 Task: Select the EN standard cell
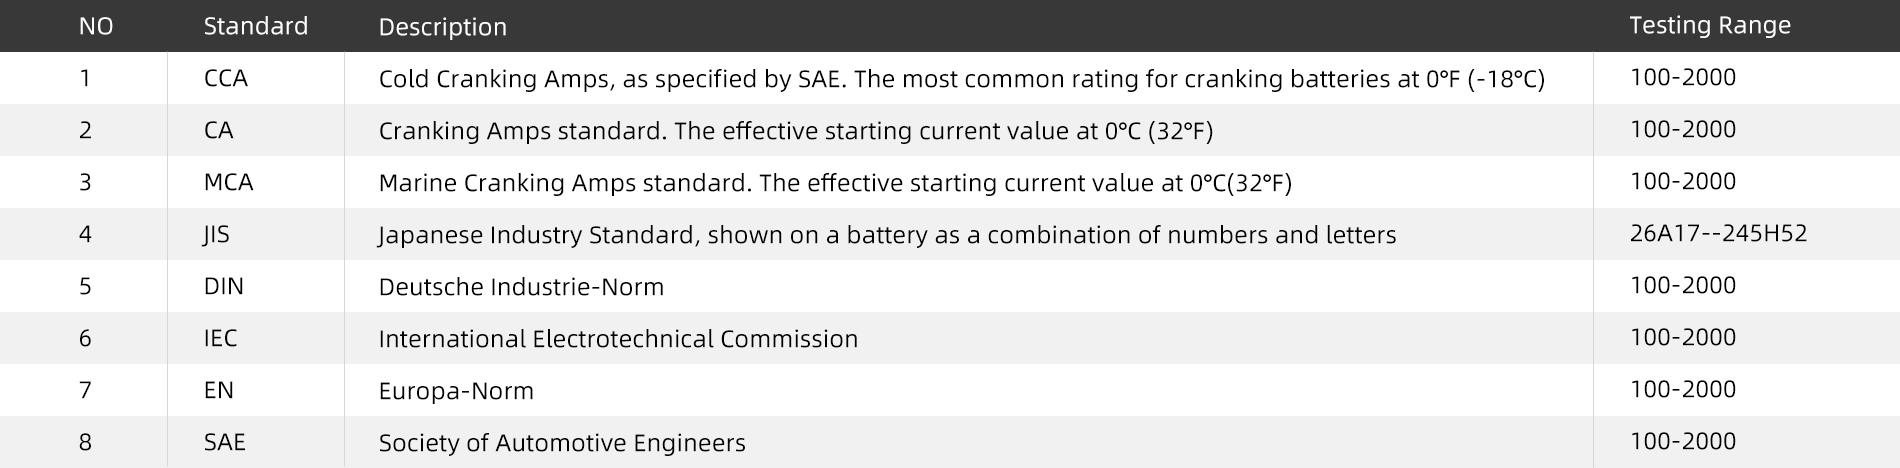coord(218,391)
